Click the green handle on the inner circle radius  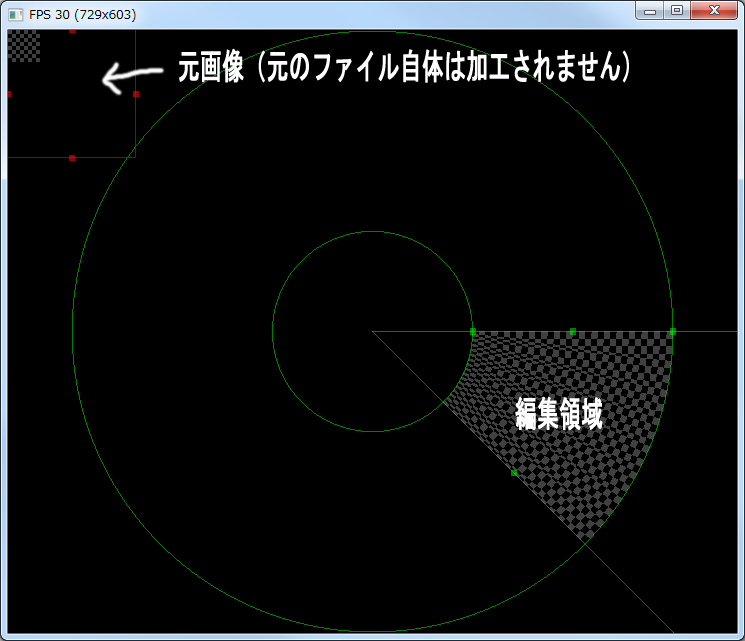click(473, 331)
